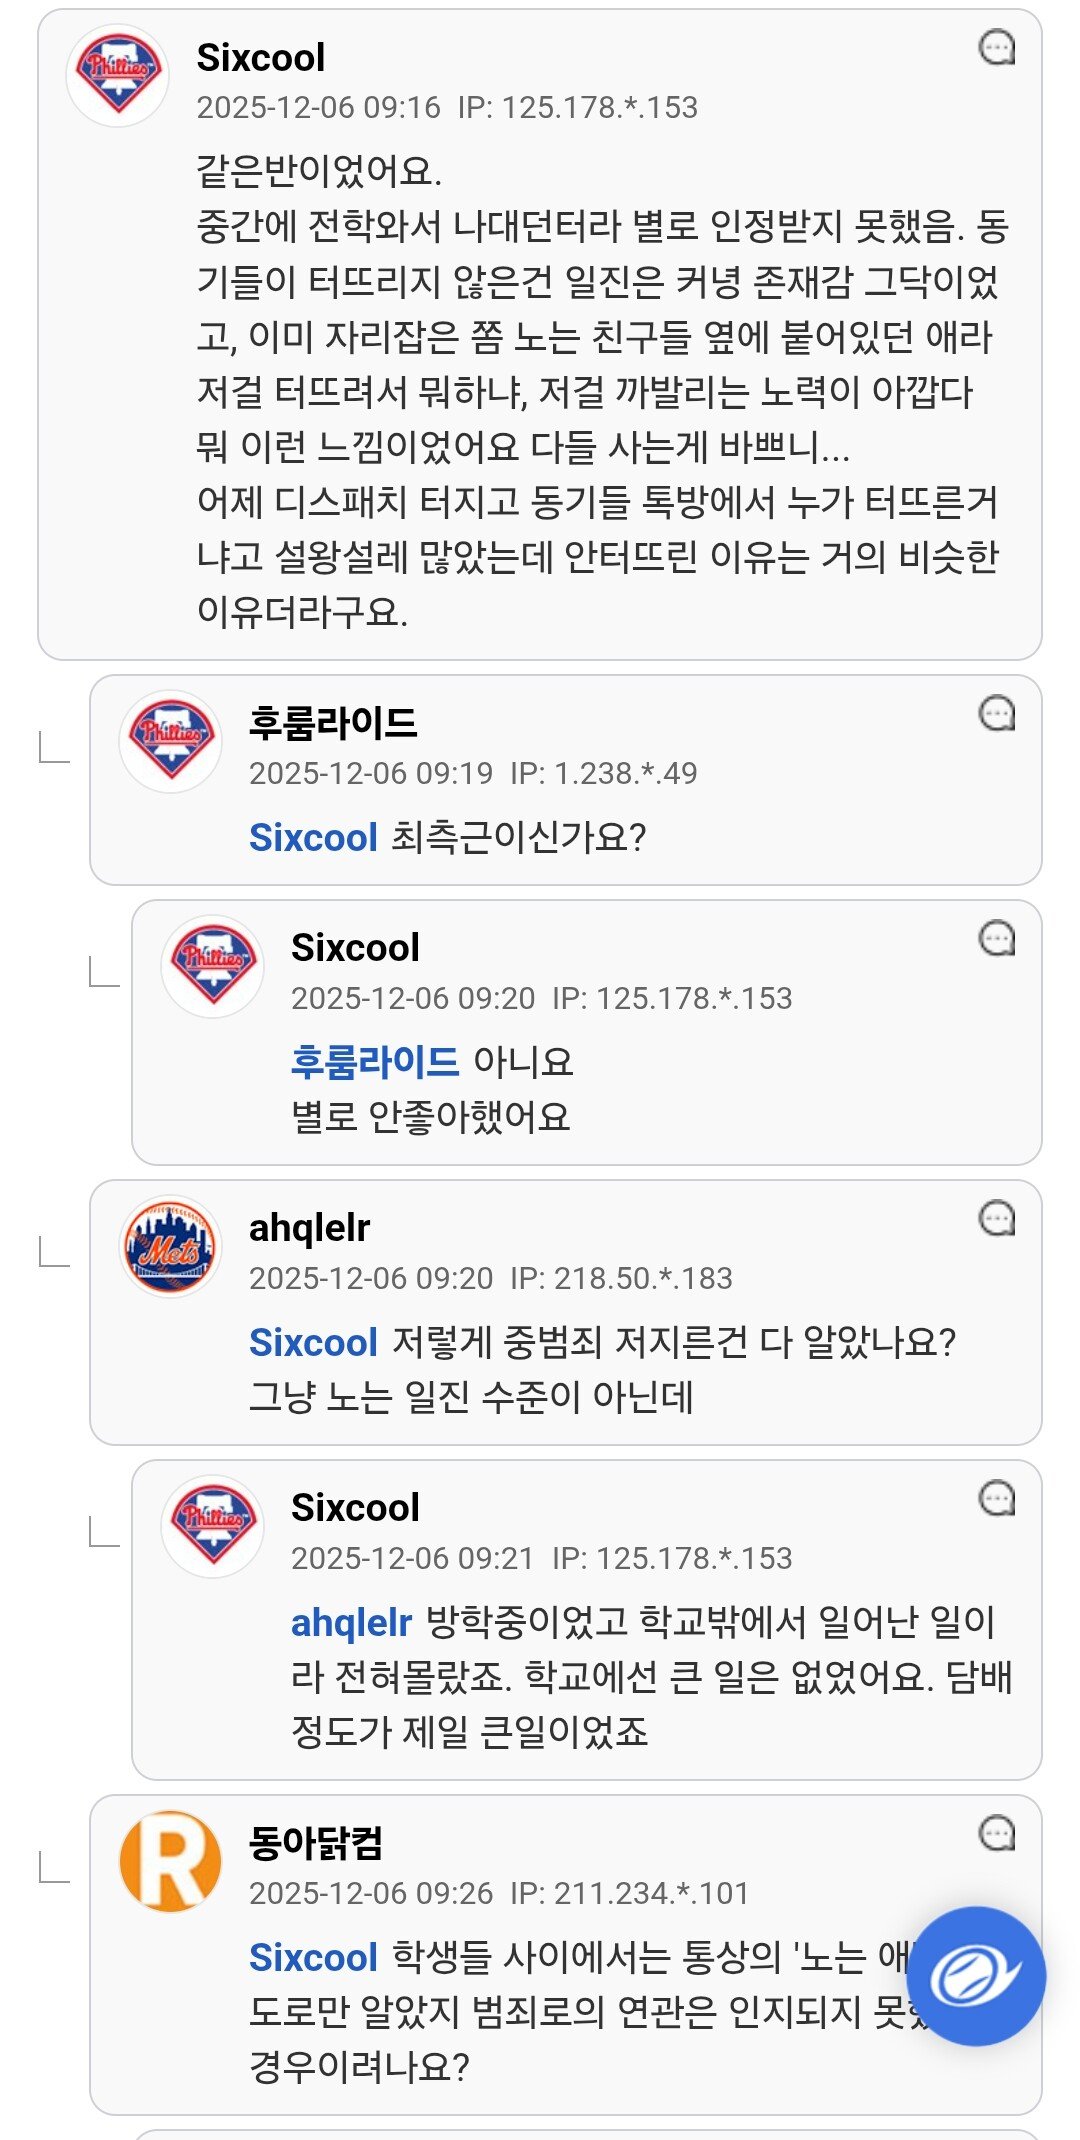1080x2140 pixels.
Task: Tap the blue floating baseball button
Action: point(975,1976)
